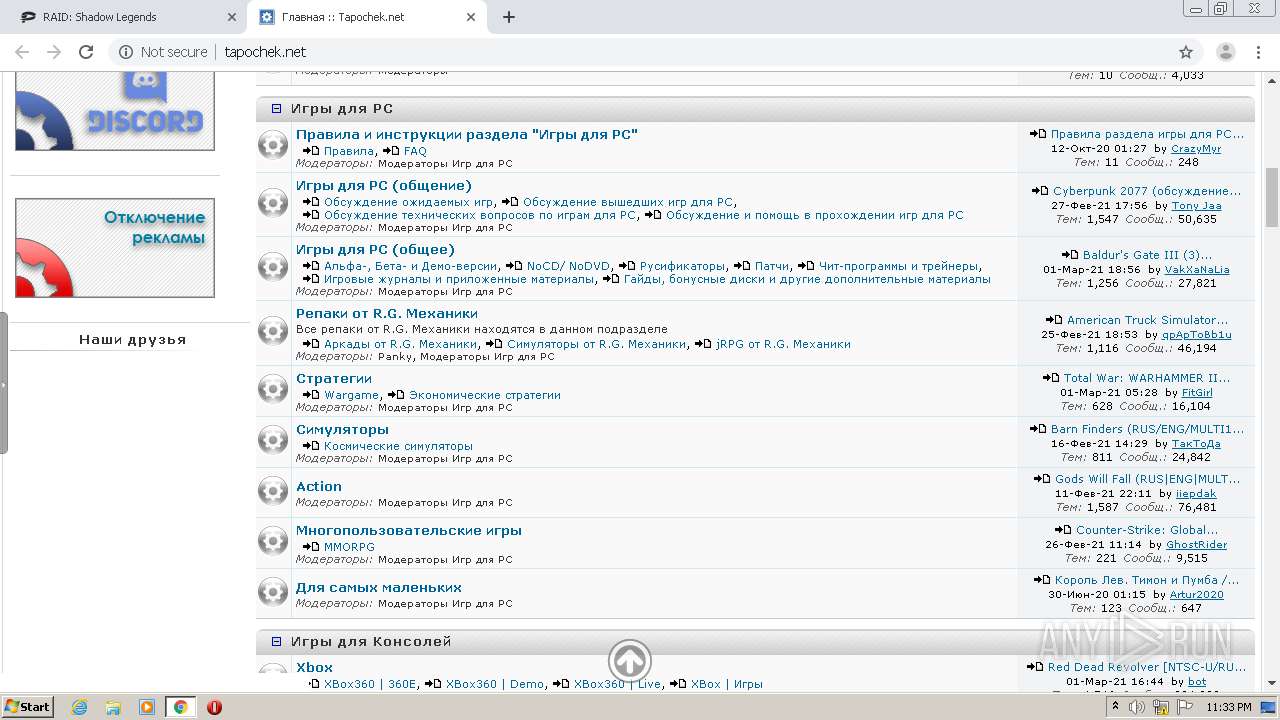Open Стратегии forum

point(334,378)
